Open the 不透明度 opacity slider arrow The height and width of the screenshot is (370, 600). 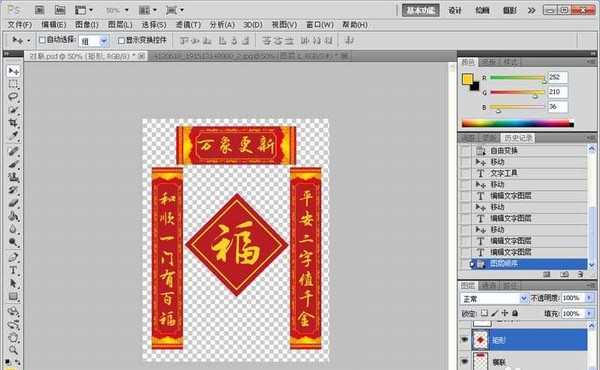point(589,298)
